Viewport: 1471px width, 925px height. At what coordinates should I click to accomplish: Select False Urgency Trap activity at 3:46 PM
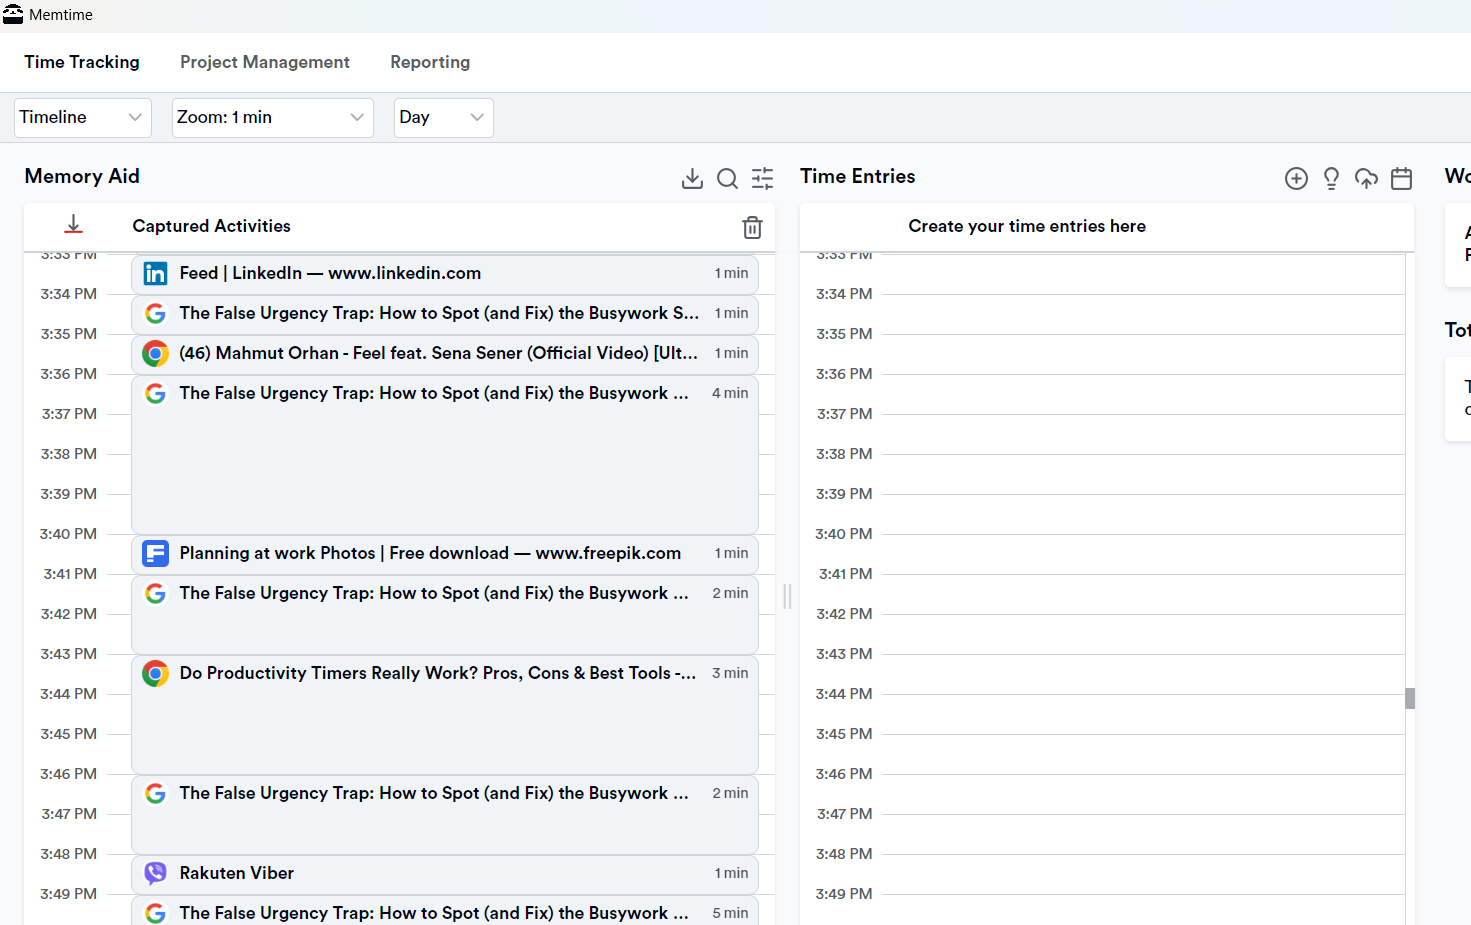coord(445,814)
